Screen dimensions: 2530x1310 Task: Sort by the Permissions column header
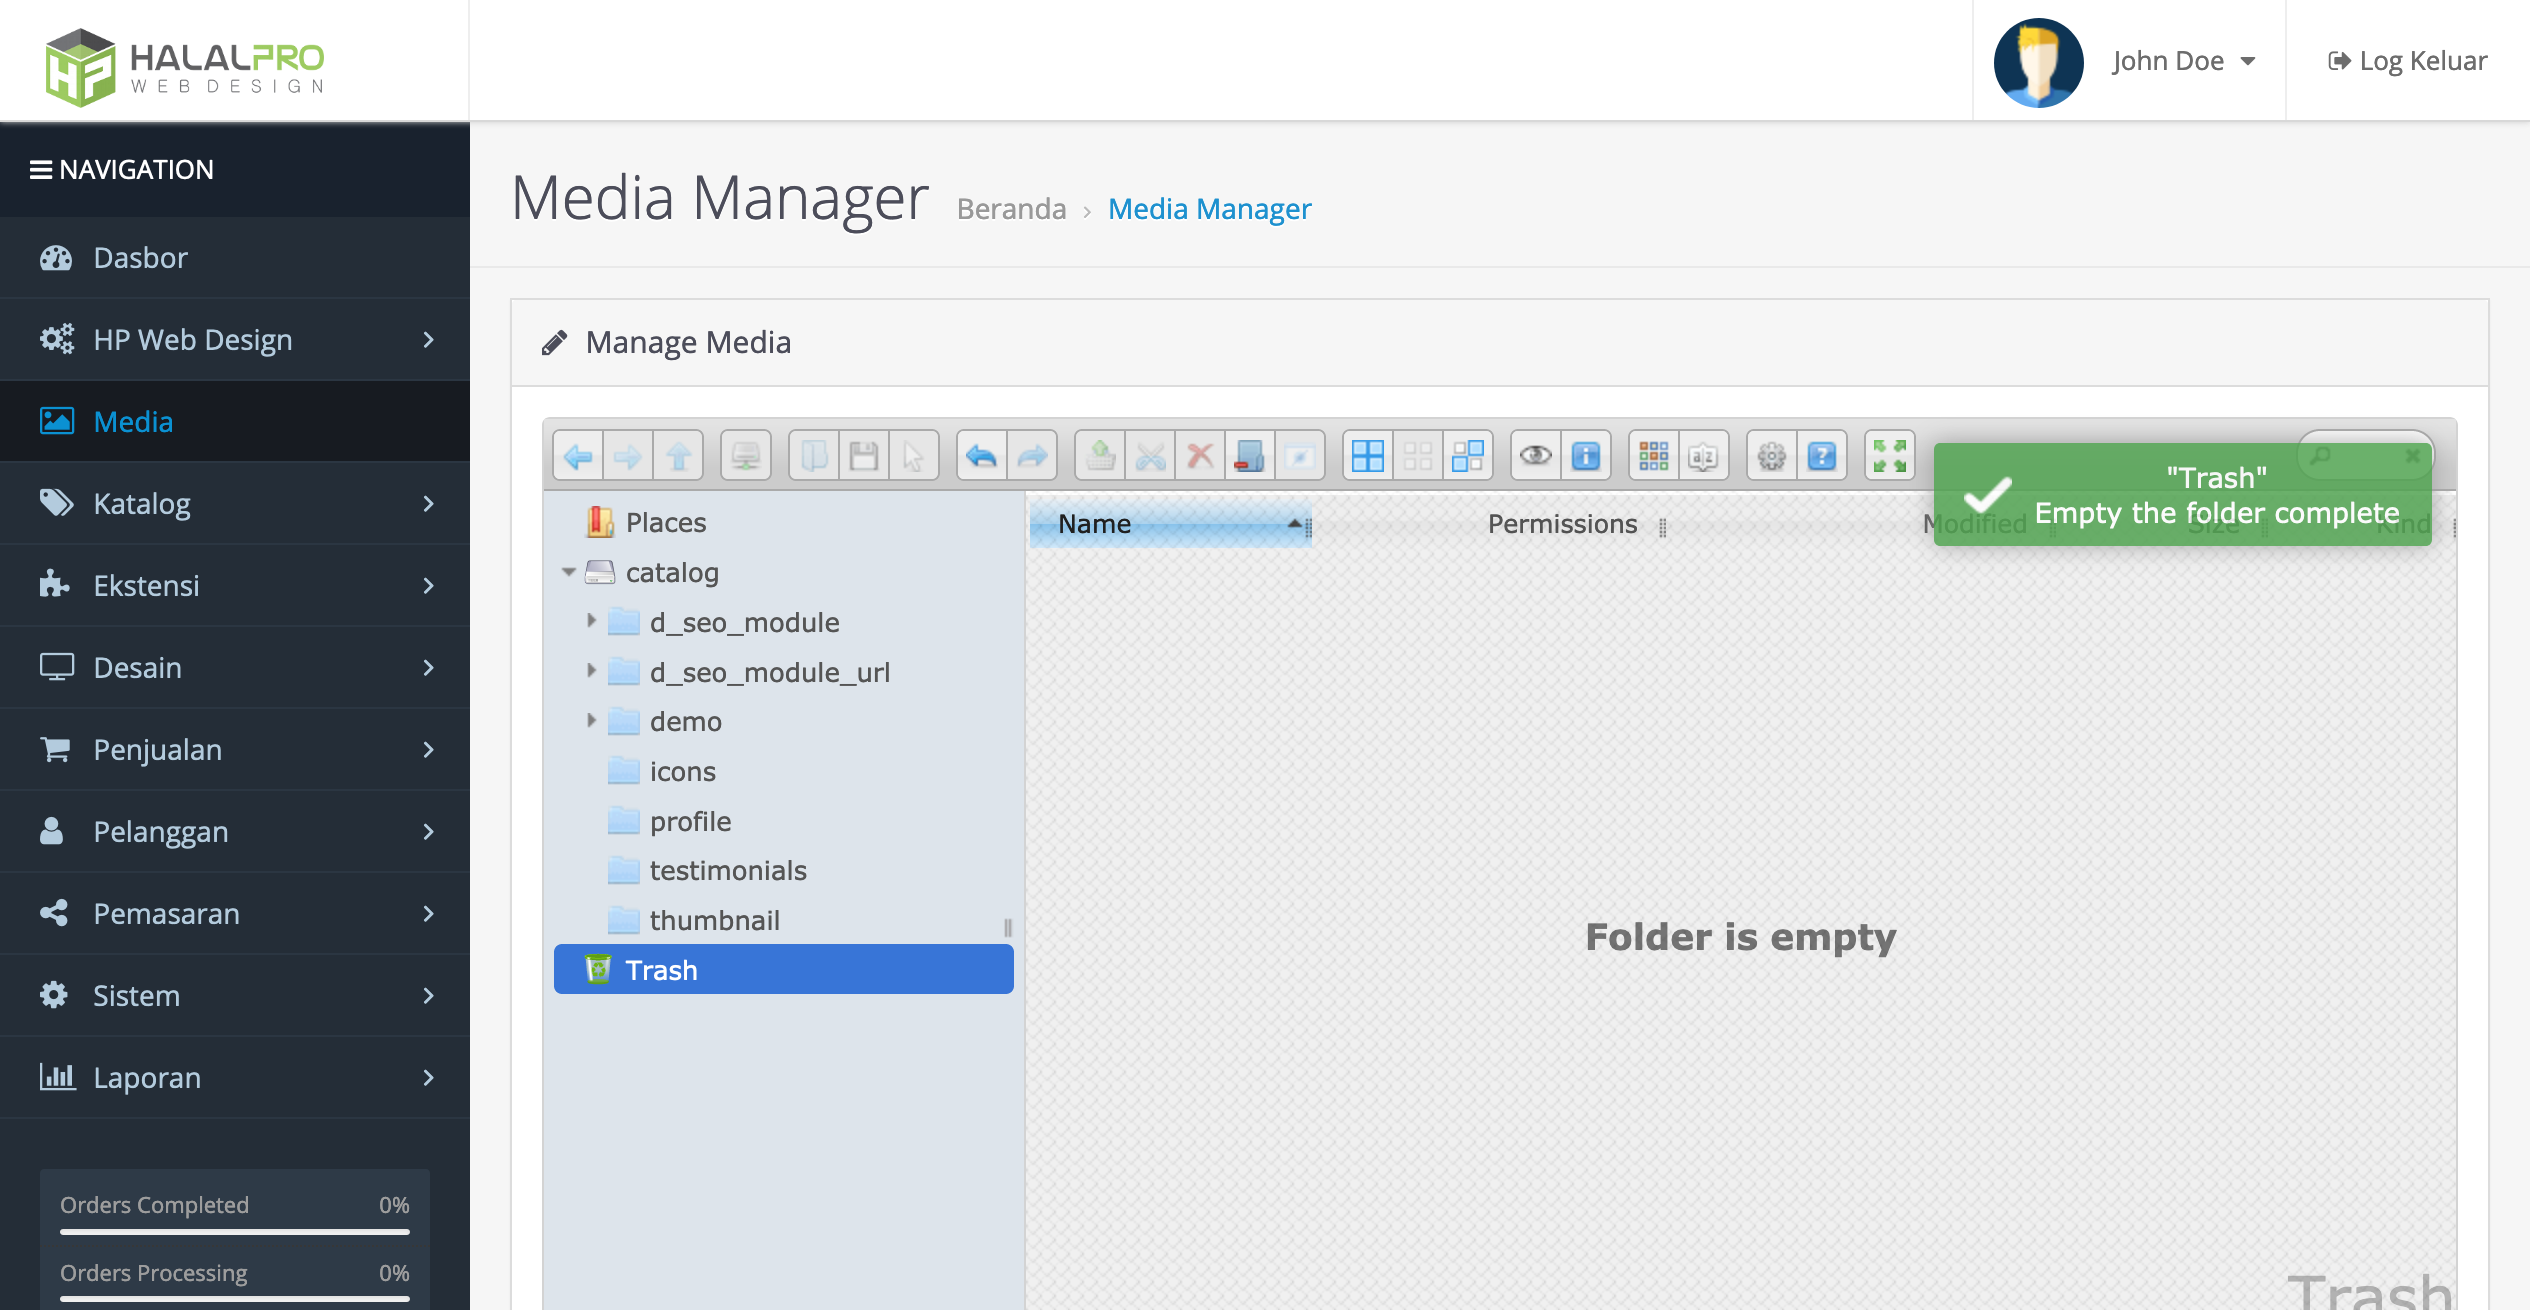click(1562, 524)
